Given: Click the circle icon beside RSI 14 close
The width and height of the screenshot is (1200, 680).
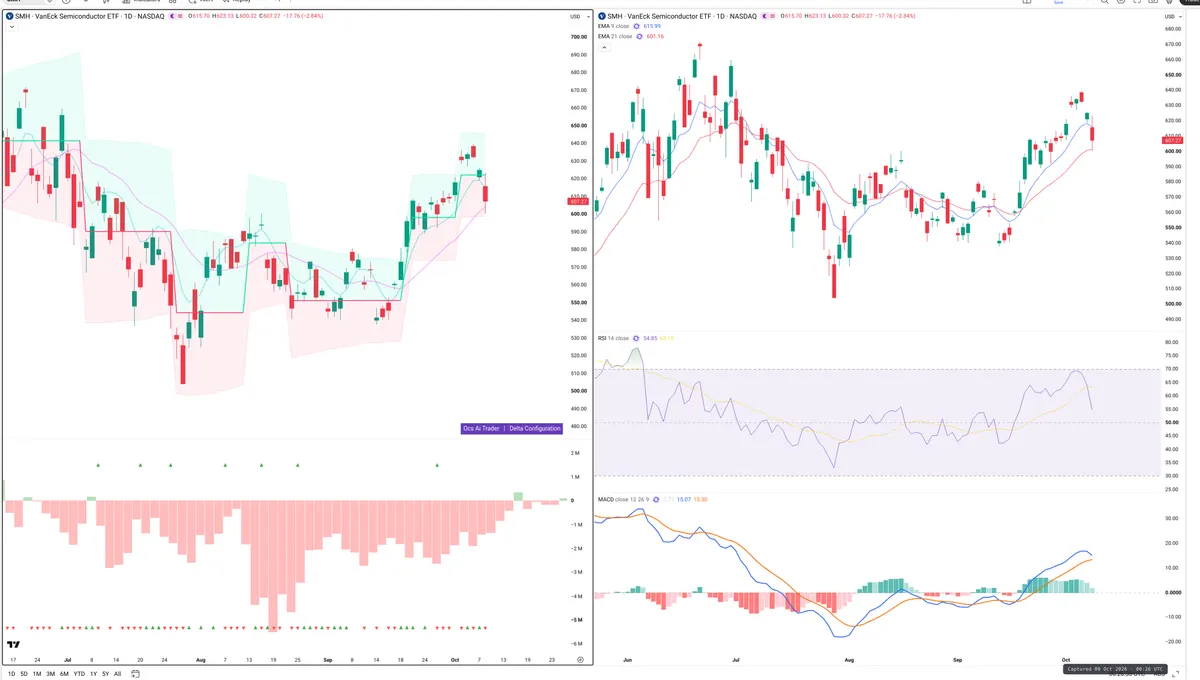Looking at the screenshot, I should (637, 338).
